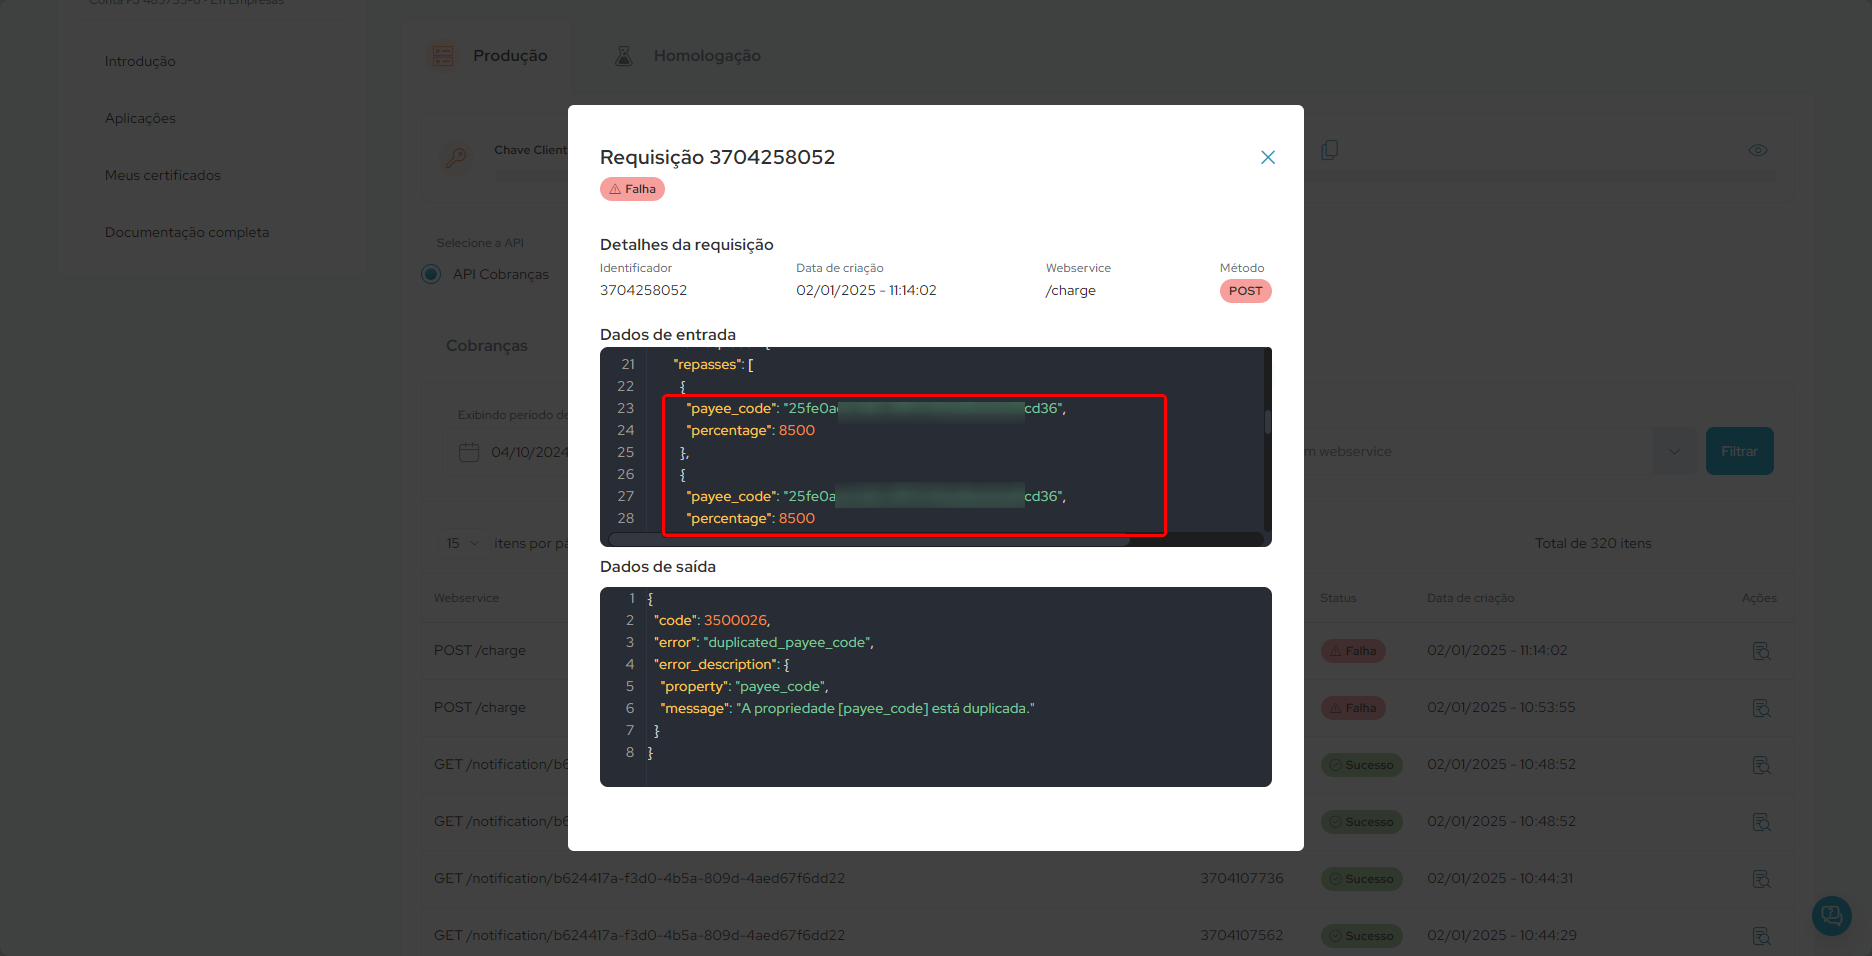Open the chat support bubble icon
The image size is (1872, 956).
click(1831, 915)
